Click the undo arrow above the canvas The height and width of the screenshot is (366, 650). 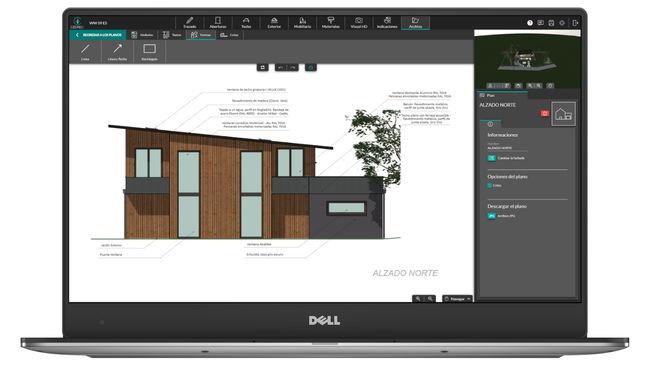pyautogui.click(x=281, y=67)
